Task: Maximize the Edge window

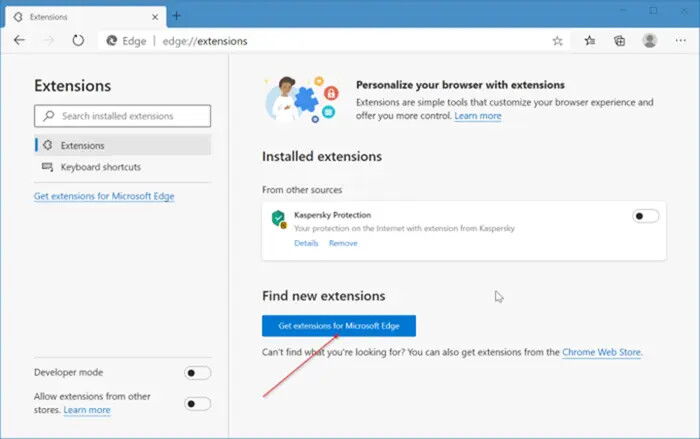Action: coord(653,11)
